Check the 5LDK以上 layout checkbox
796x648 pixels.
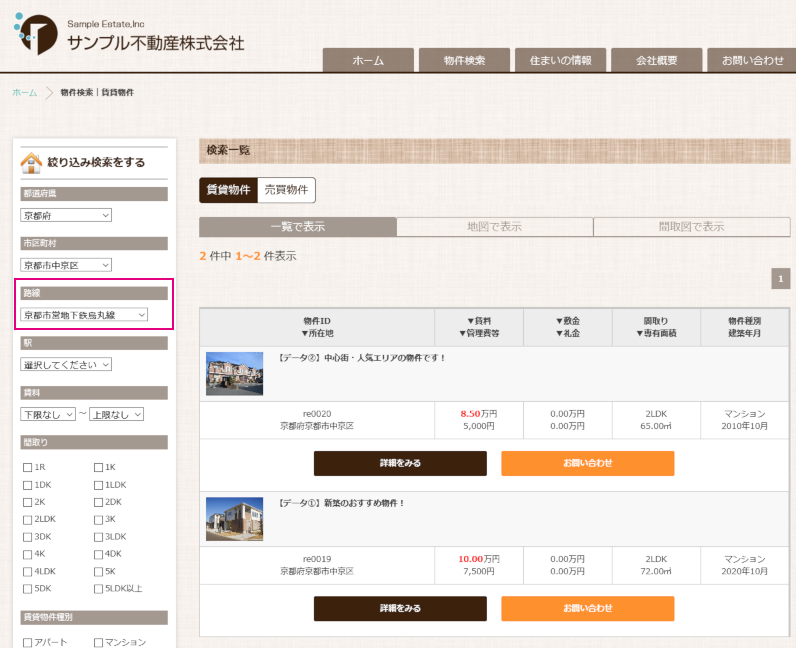click(98, 589)
